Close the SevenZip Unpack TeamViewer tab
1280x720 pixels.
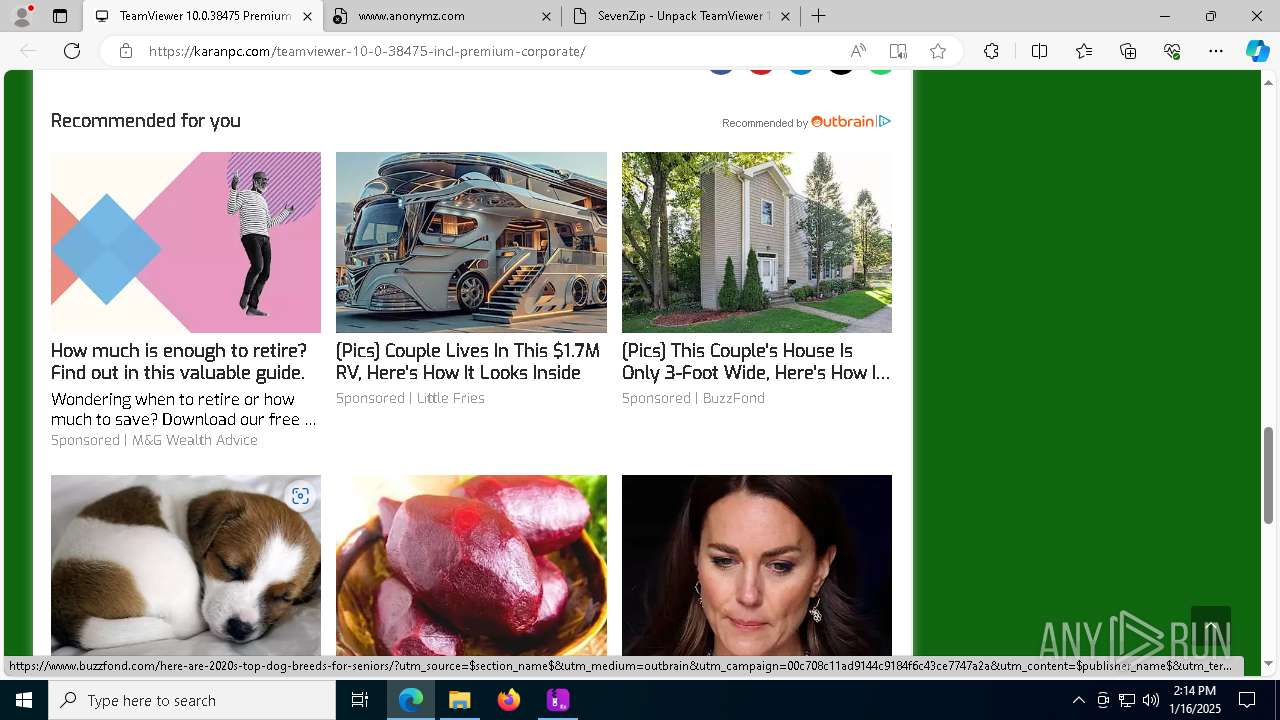[785, 16]
